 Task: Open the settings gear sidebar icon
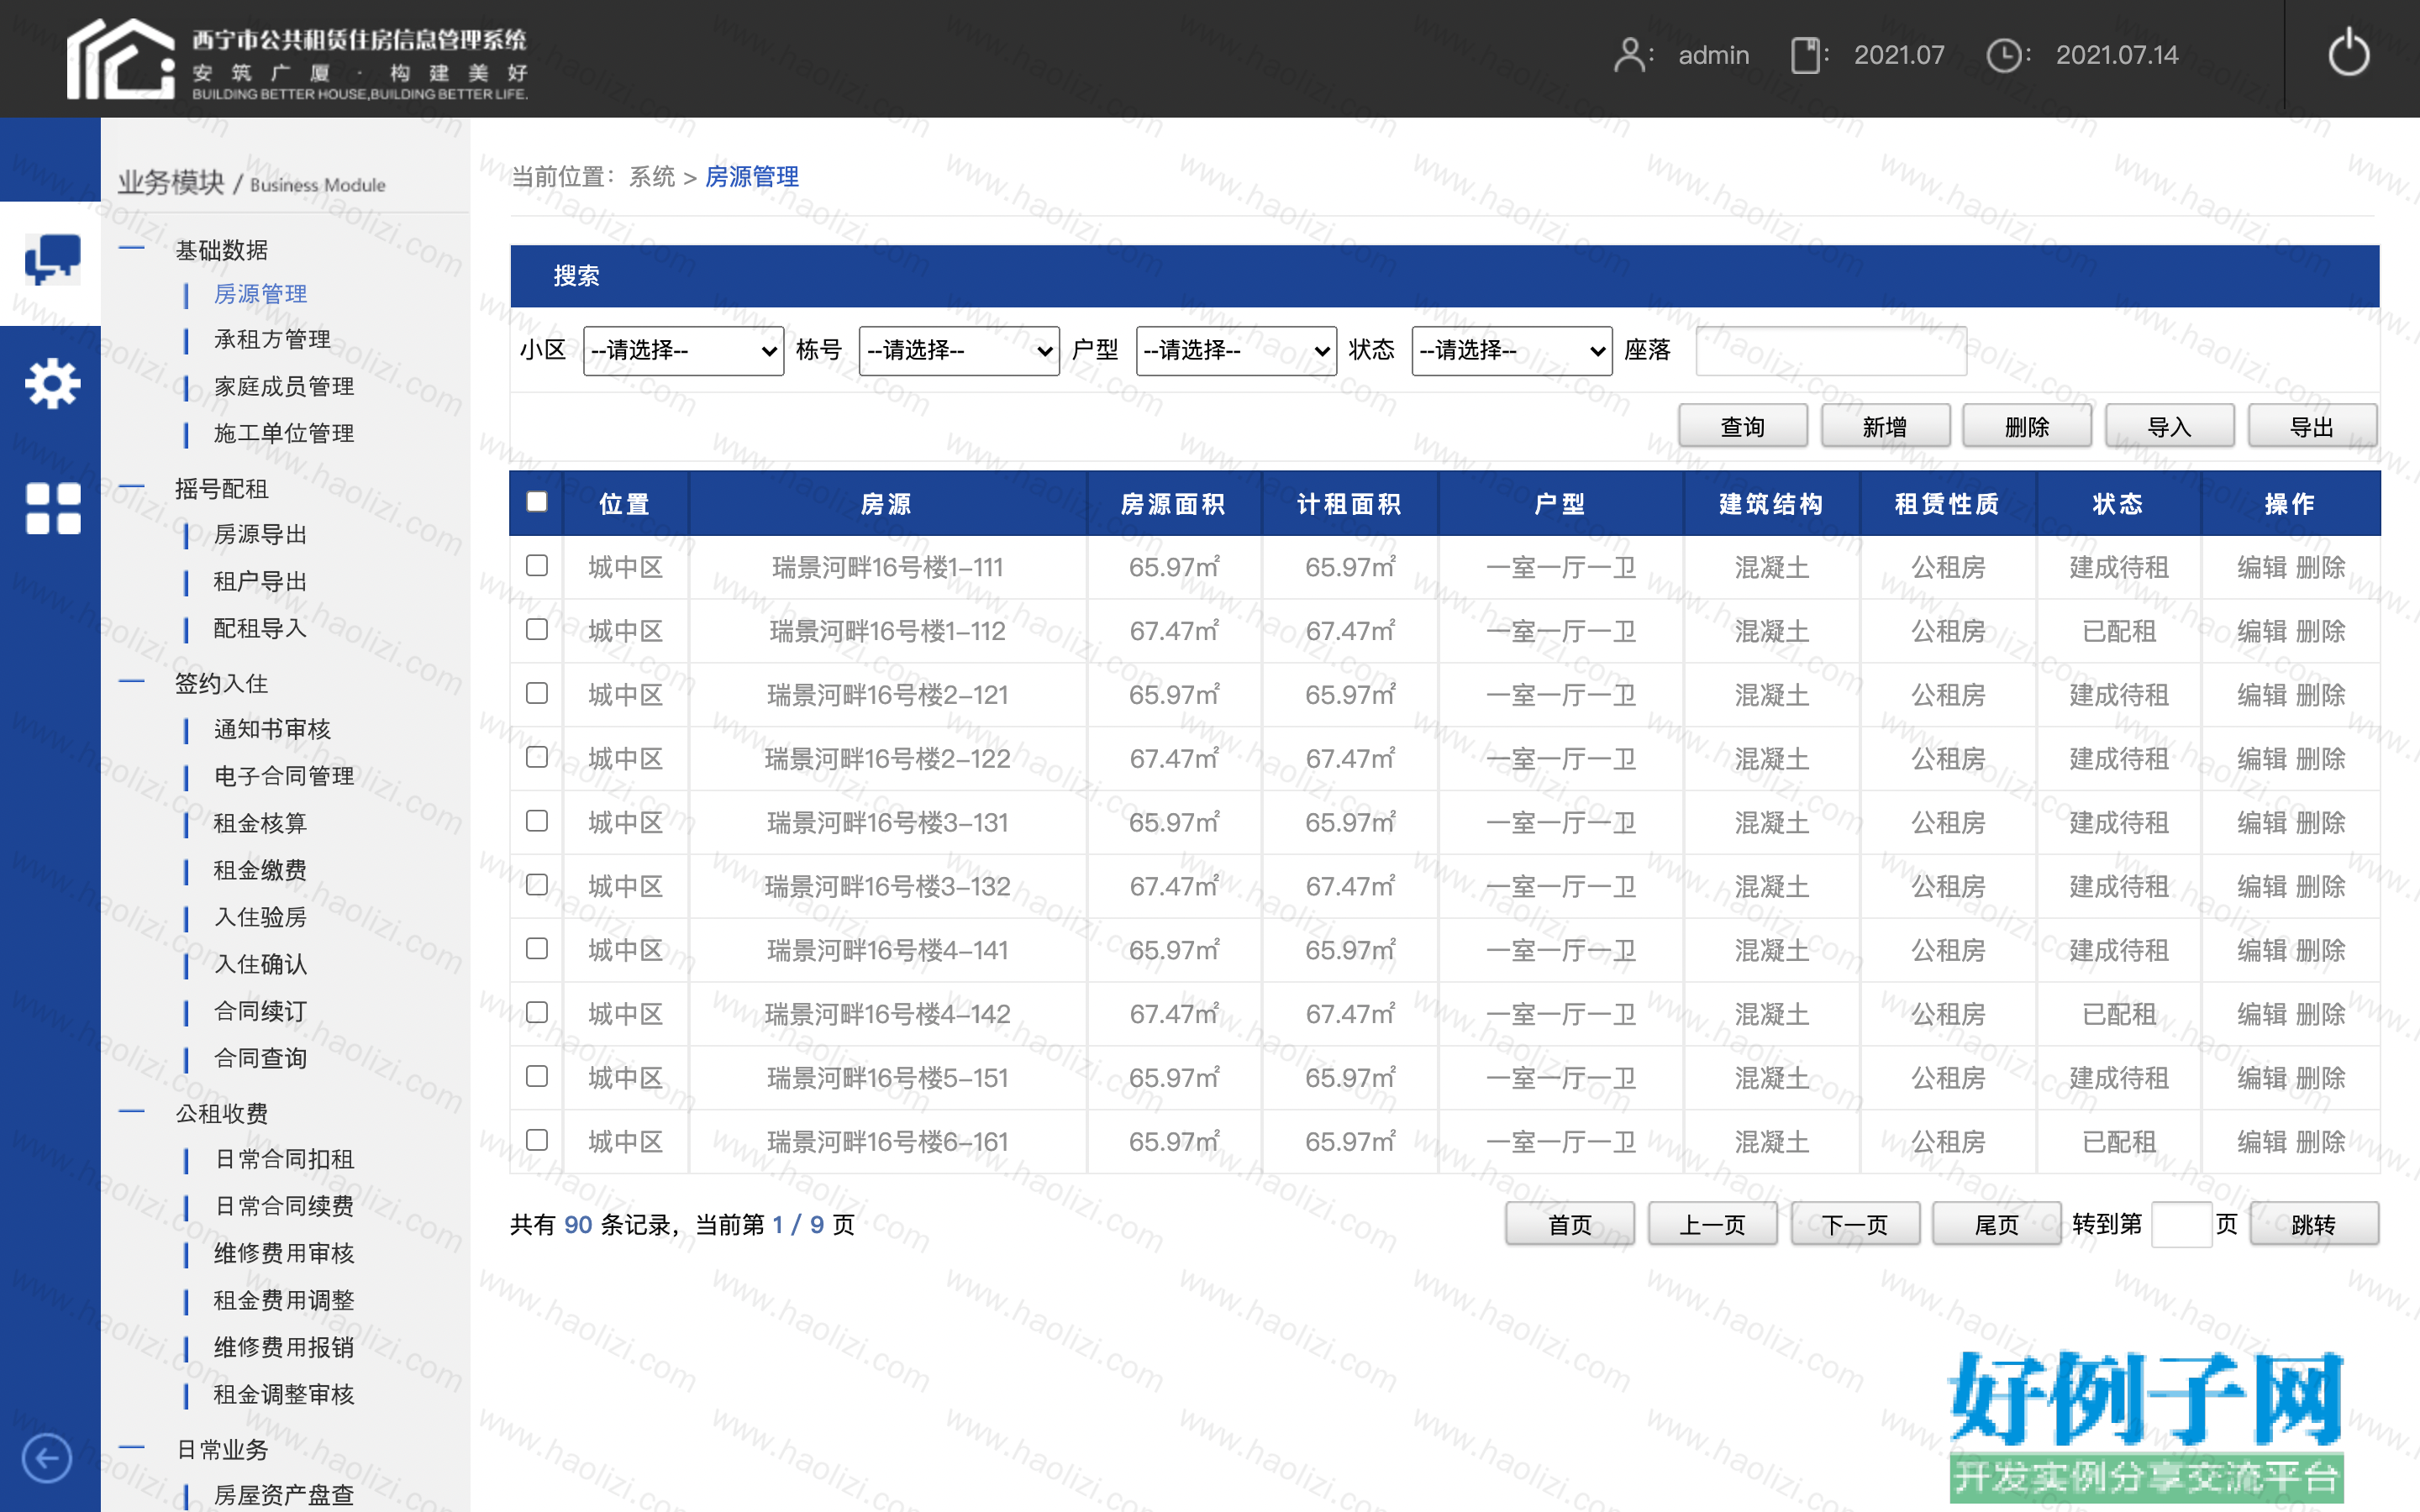(x=52, y=384)
